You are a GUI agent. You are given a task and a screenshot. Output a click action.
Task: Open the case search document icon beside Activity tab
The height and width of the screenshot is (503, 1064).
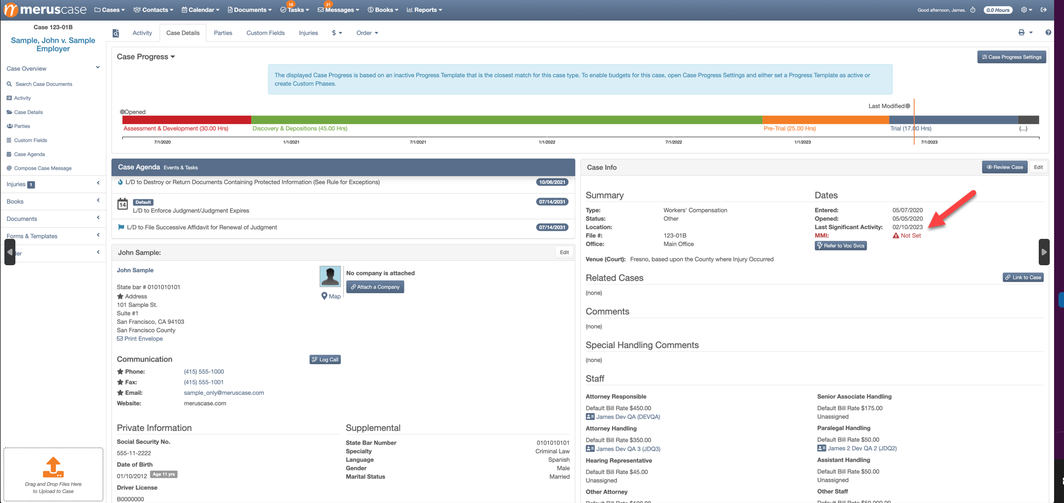click(x=116, y=33)
